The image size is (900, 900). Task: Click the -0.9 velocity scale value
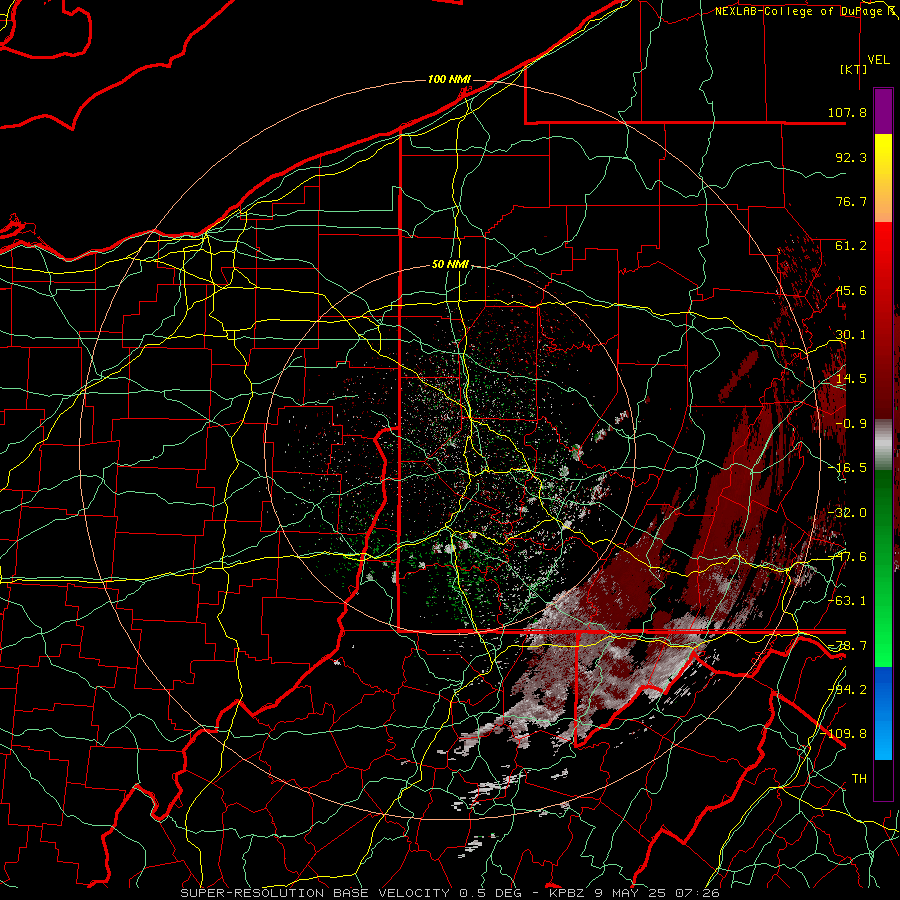click(x=851, y=424)
